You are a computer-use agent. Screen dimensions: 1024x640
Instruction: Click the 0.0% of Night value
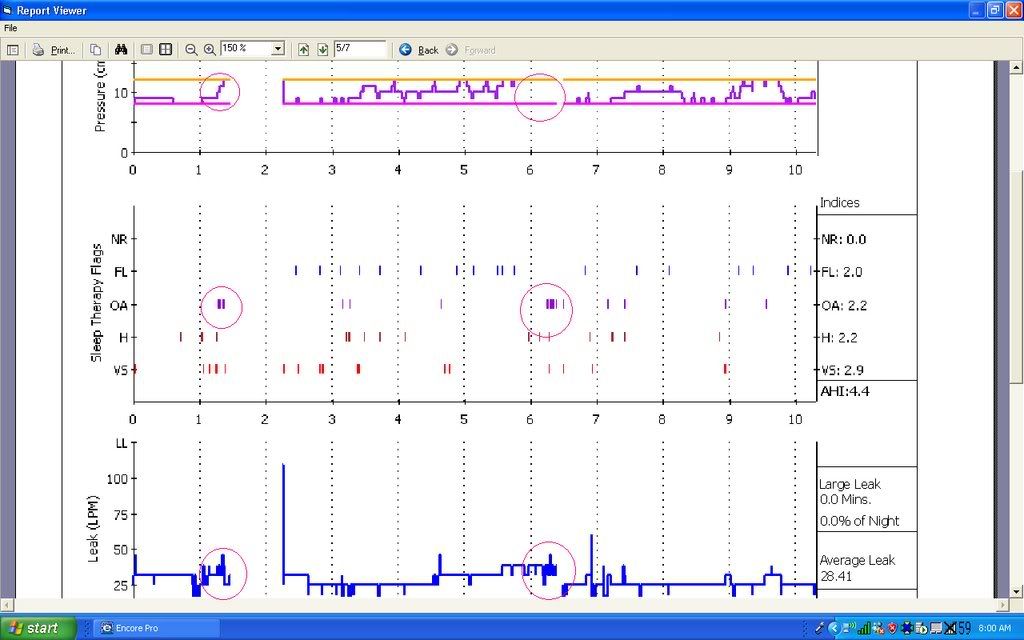coord(859,520)
